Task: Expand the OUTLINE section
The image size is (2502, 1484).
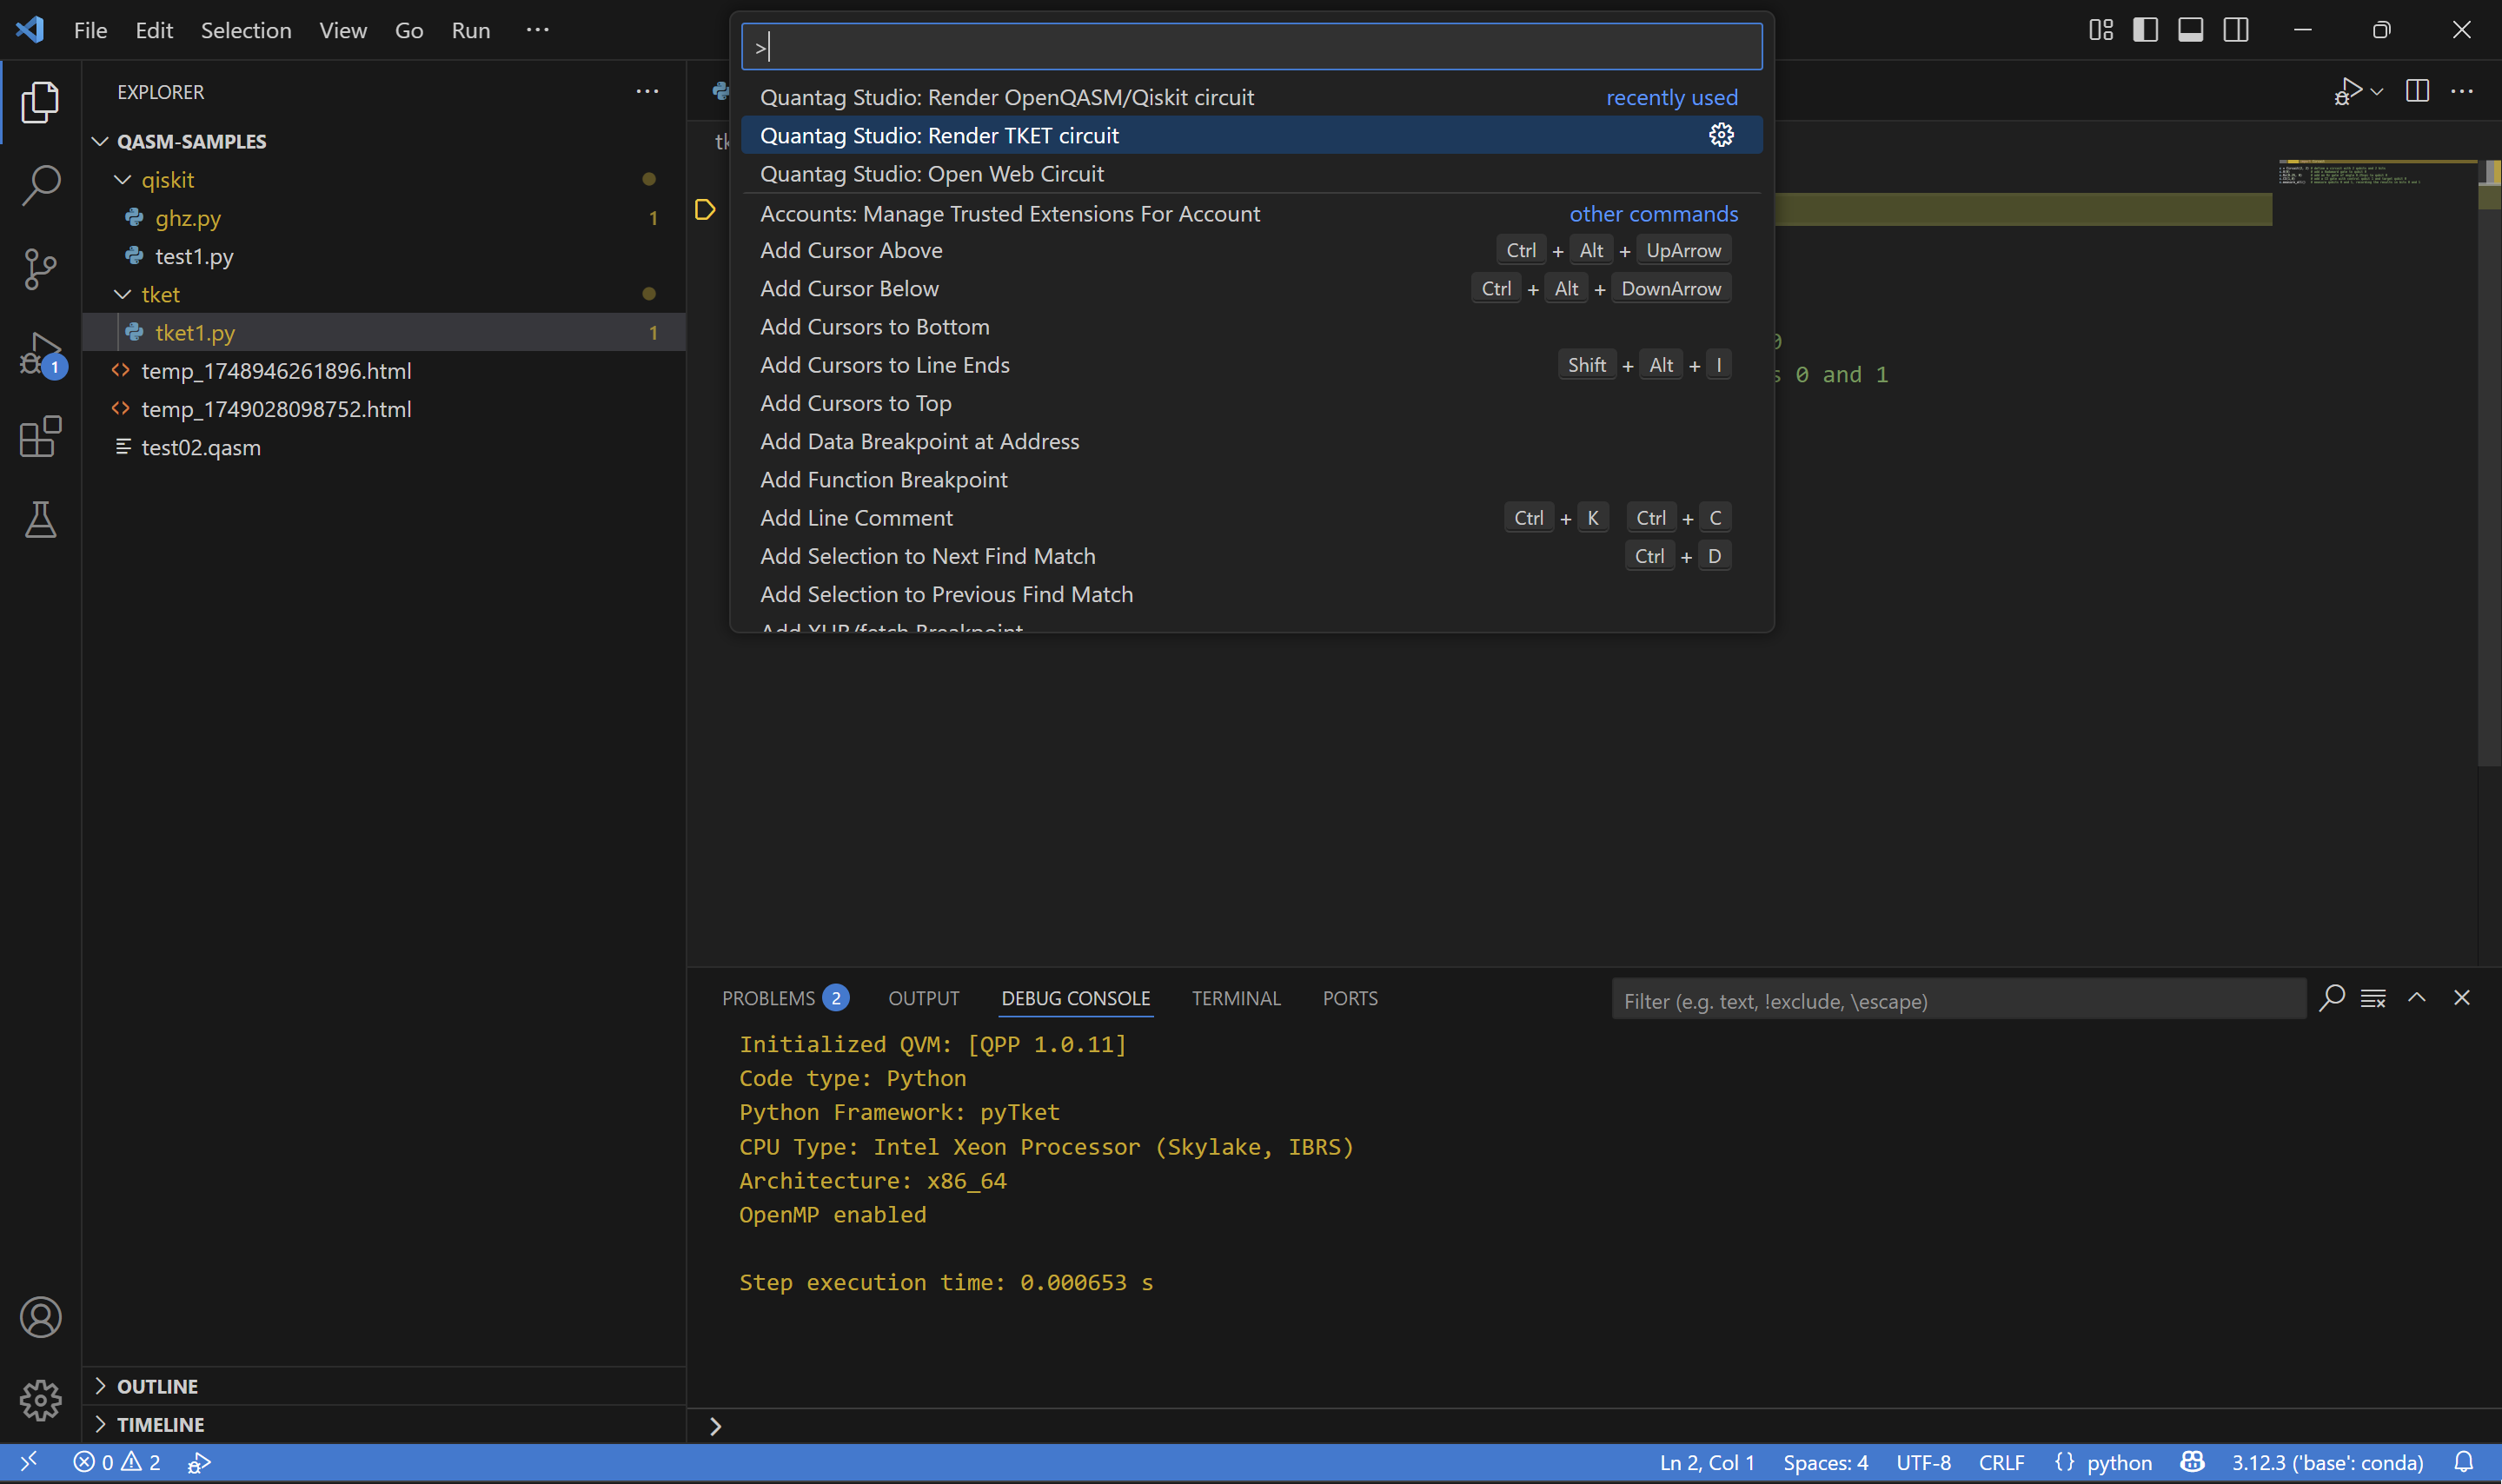Action: point(157,1386)
